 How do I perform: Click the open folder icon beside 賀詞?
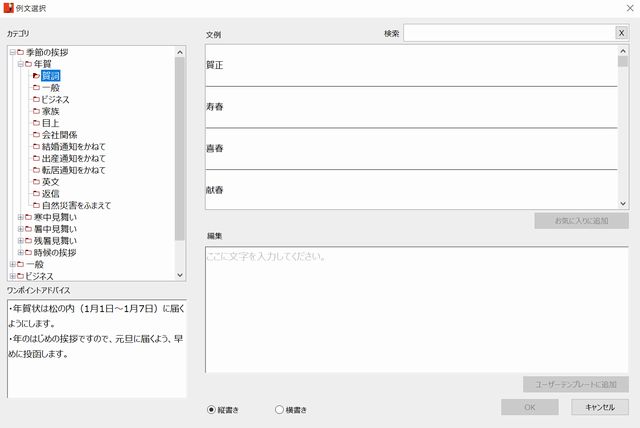pos(36,76)
